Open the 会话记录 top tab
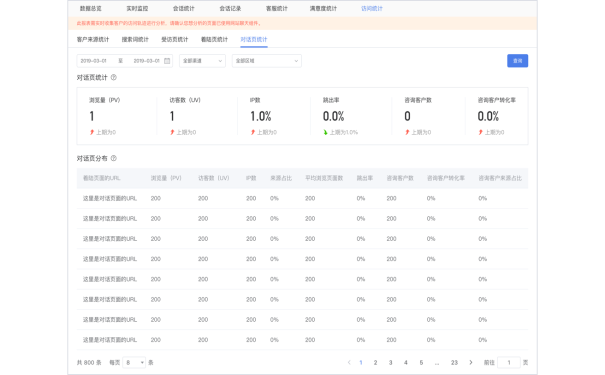Viewport: 605px width, 375px height. tap(230, 8)
